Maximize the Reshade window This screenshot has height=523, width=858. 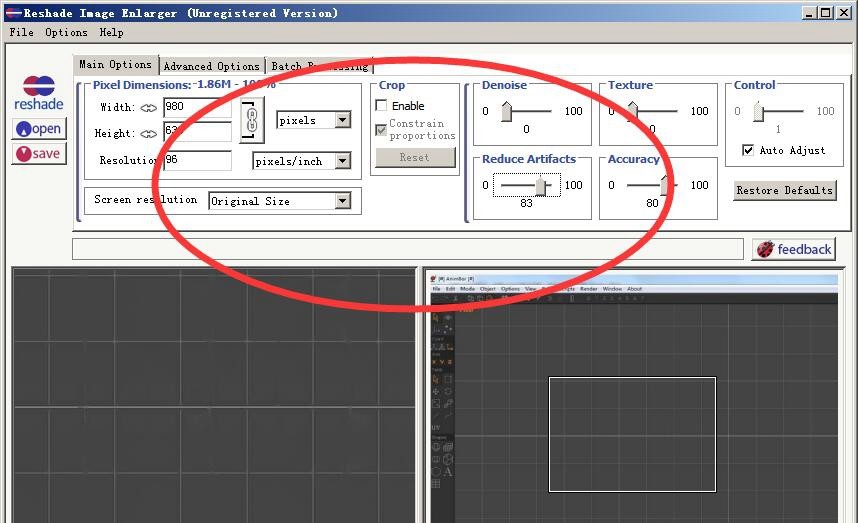pyautogui.click(x=826, y=13)
